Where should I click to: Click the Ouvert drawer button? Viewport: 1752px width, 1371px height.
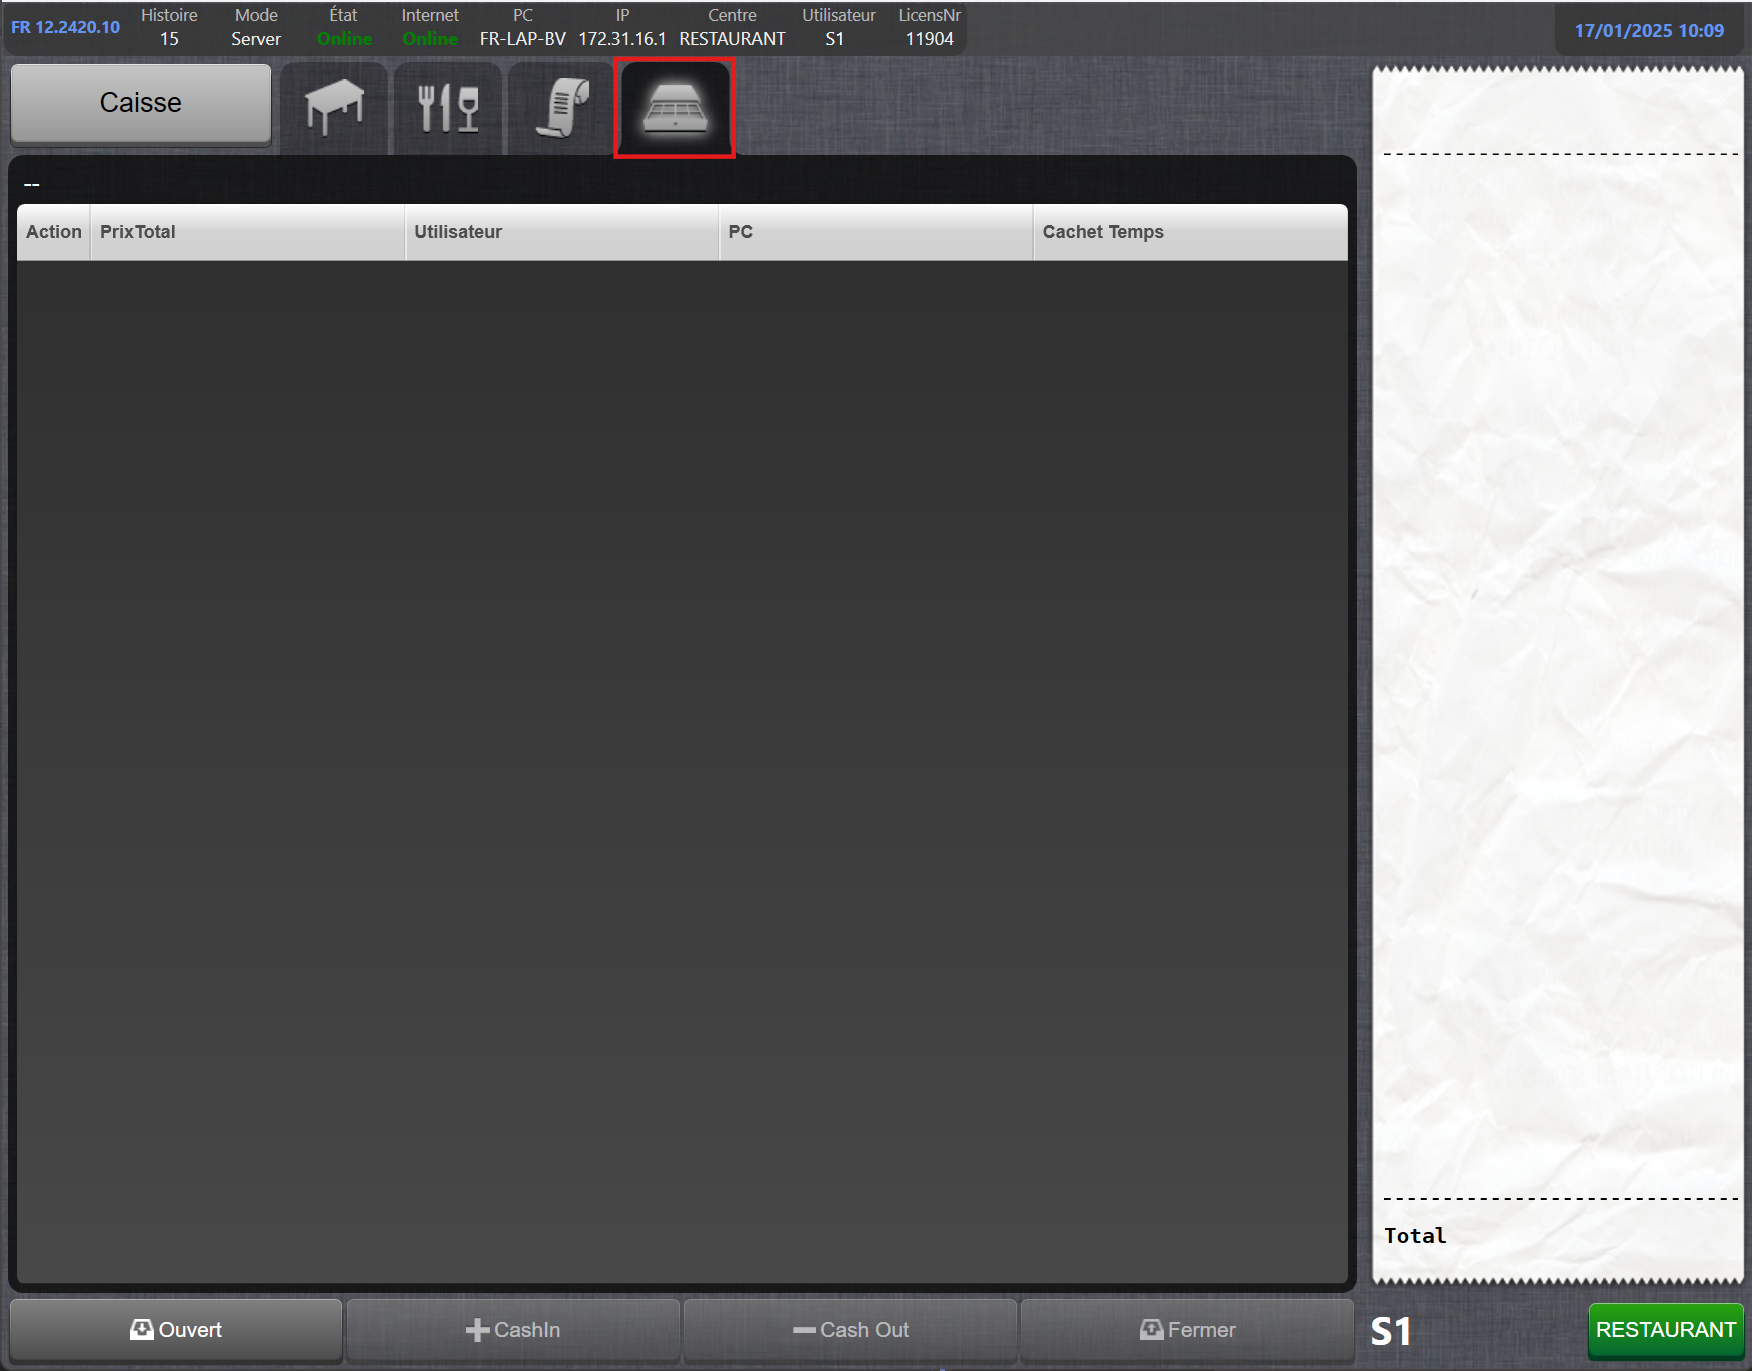(176, 1330)
